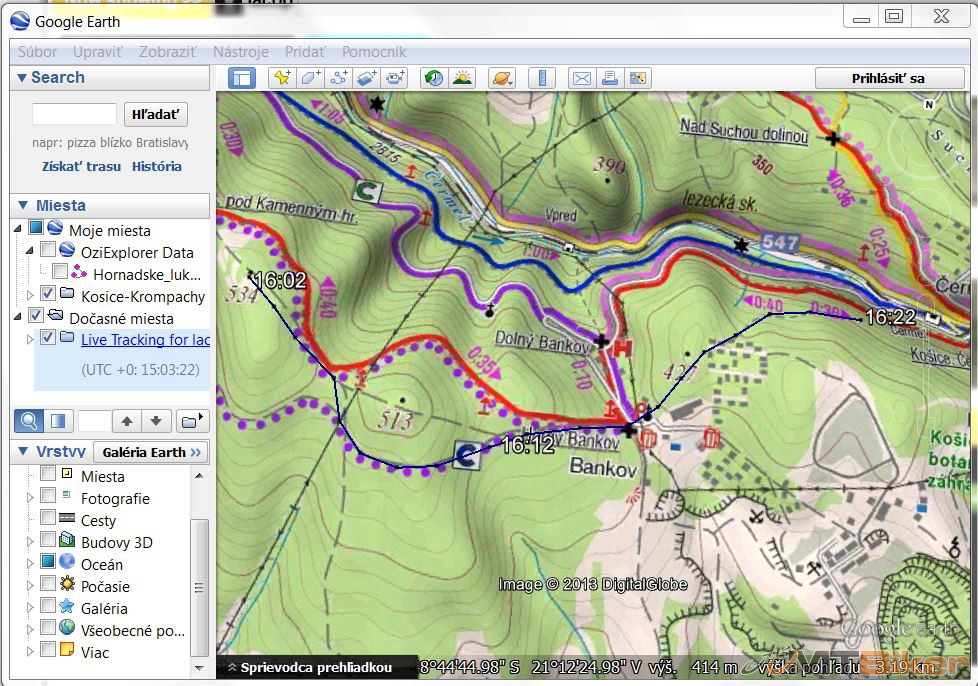Open the planet switcher dropdown
This screenshot has height=686, width=978.
point(501,78)
